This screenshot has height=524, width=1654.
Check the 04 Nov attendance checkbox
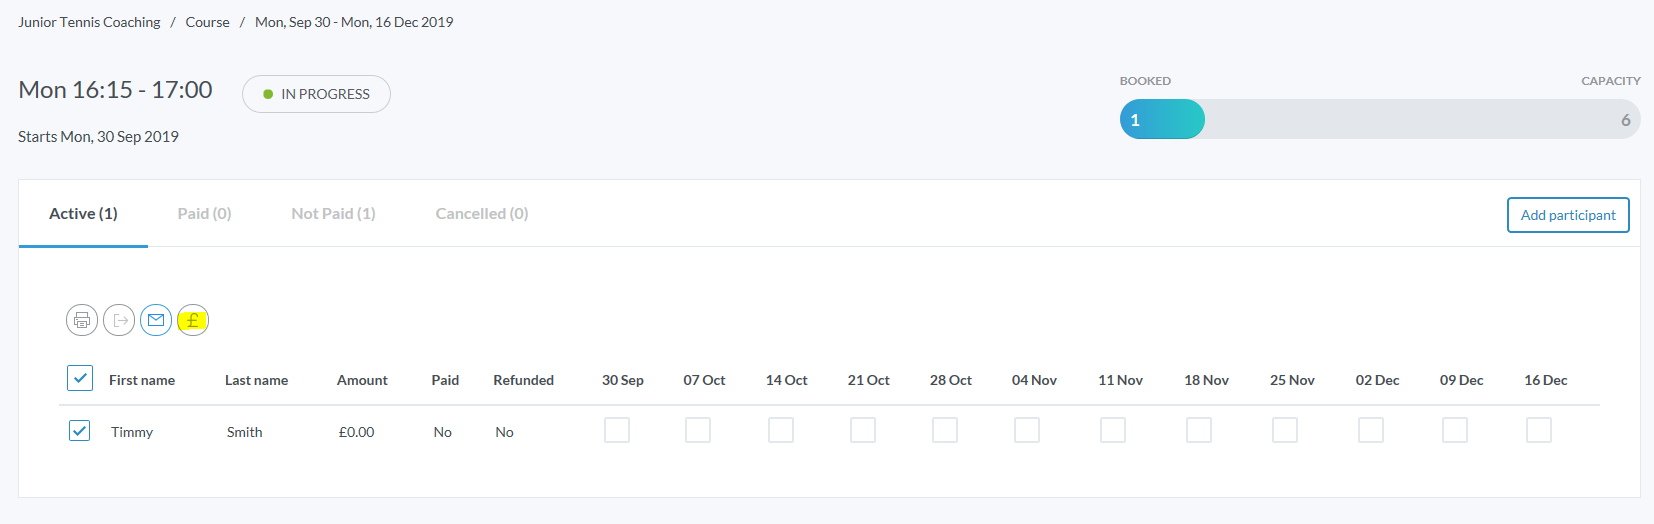click(x=1027, y=430)
